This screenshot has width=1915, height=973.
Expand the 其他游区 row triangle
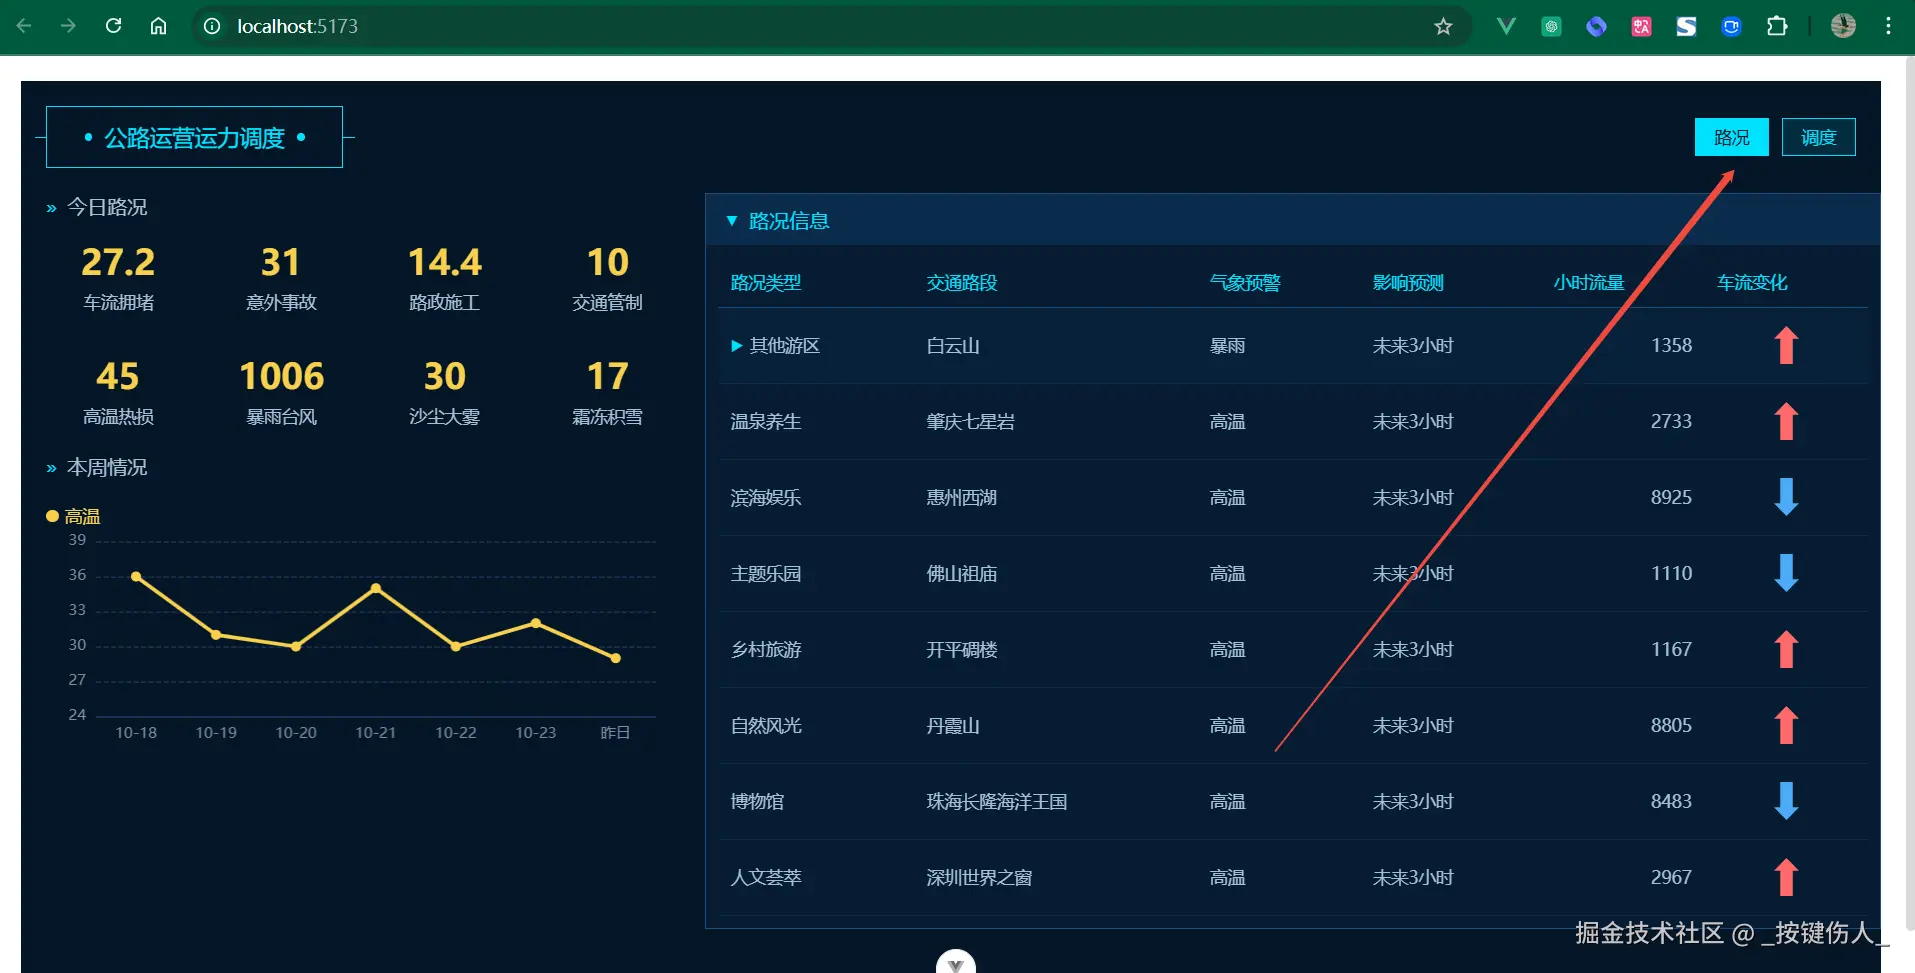click(737, 346)
